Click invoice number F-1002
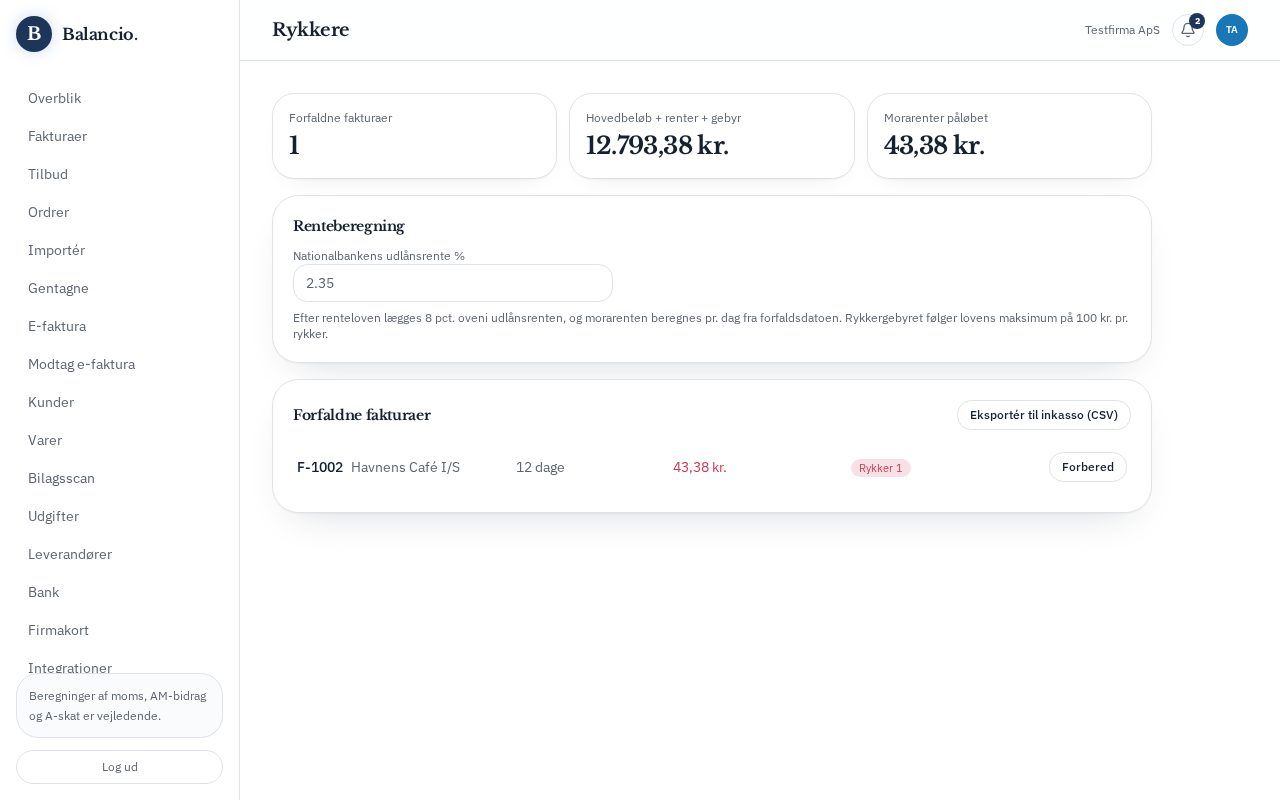The image size is (1280, 800). point(320,467)
